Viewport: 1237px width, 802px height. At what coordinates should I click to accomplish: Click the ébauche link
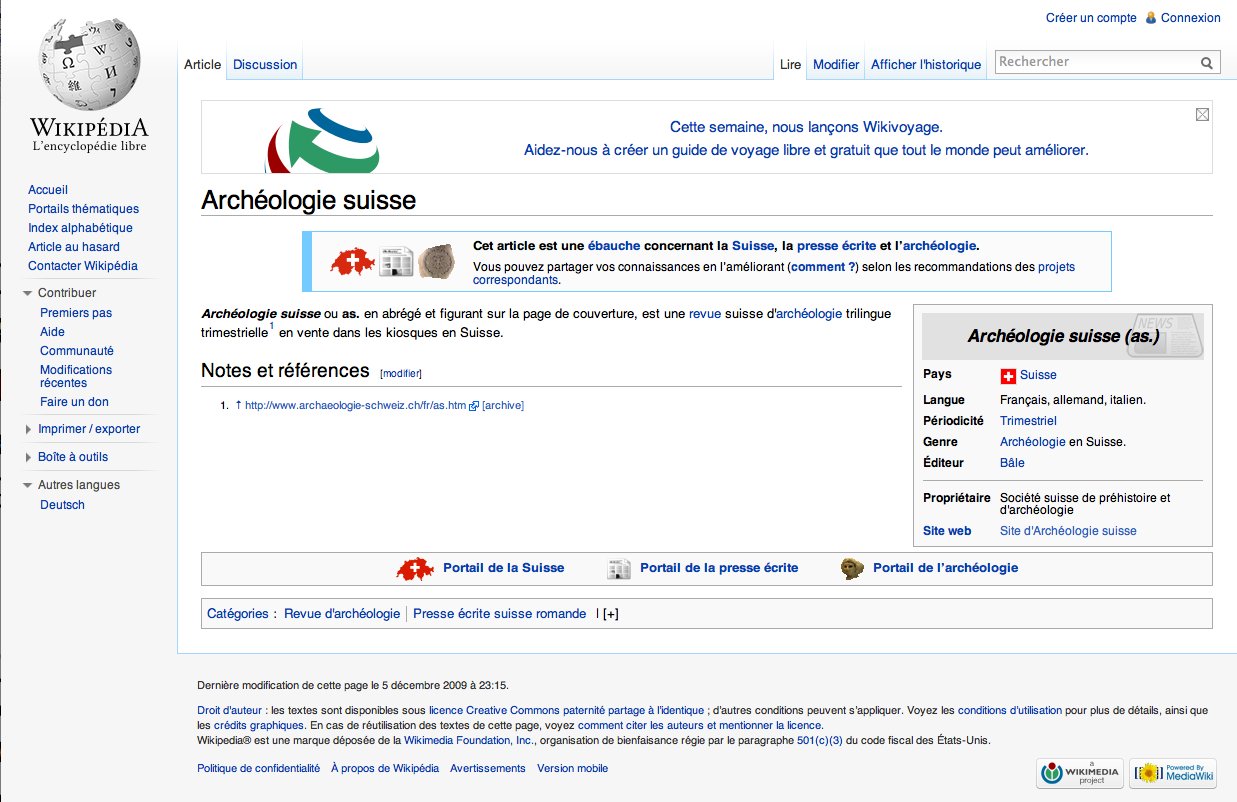(x=613, y=246)
